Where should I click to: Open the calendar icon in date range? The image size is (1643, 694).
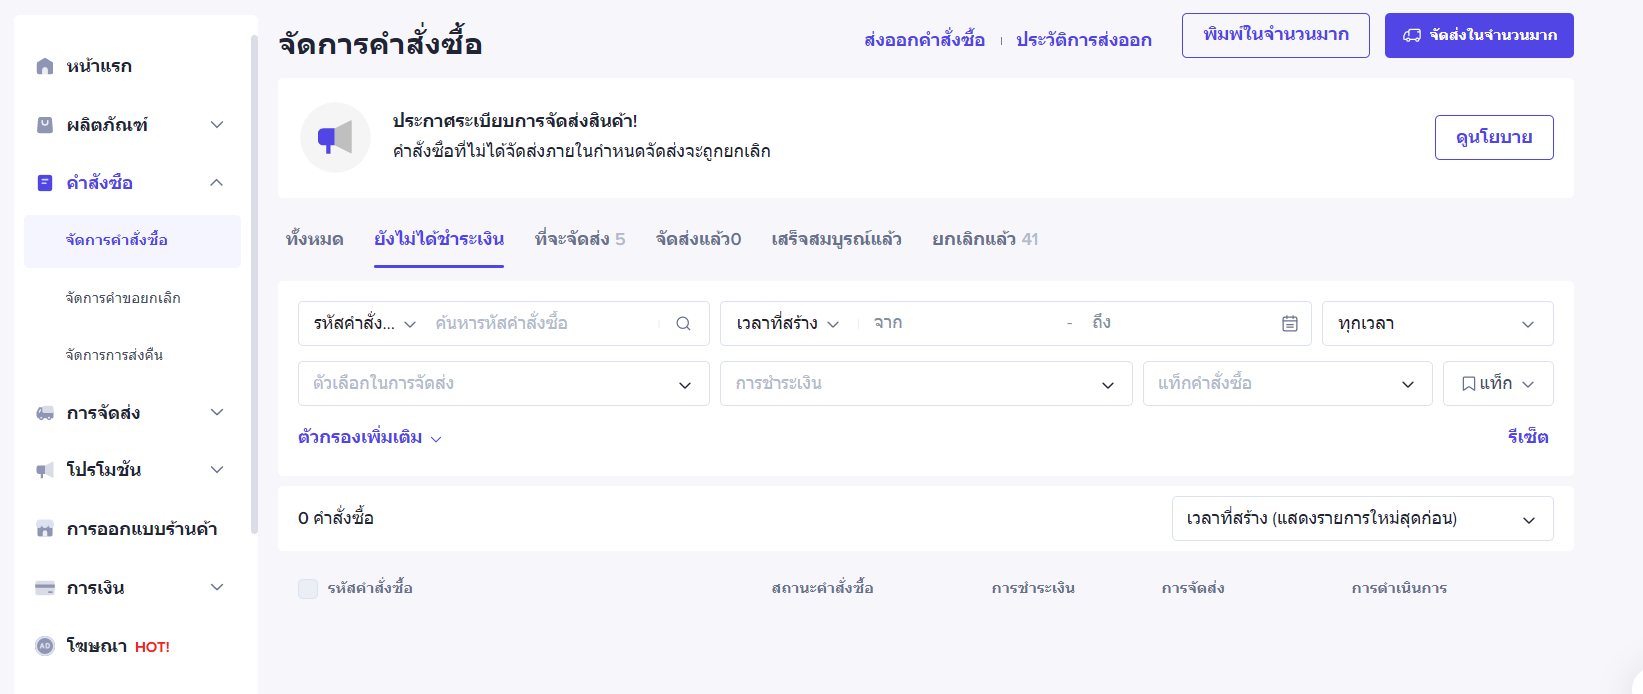pyautogui.click(x=1290, y=324)
